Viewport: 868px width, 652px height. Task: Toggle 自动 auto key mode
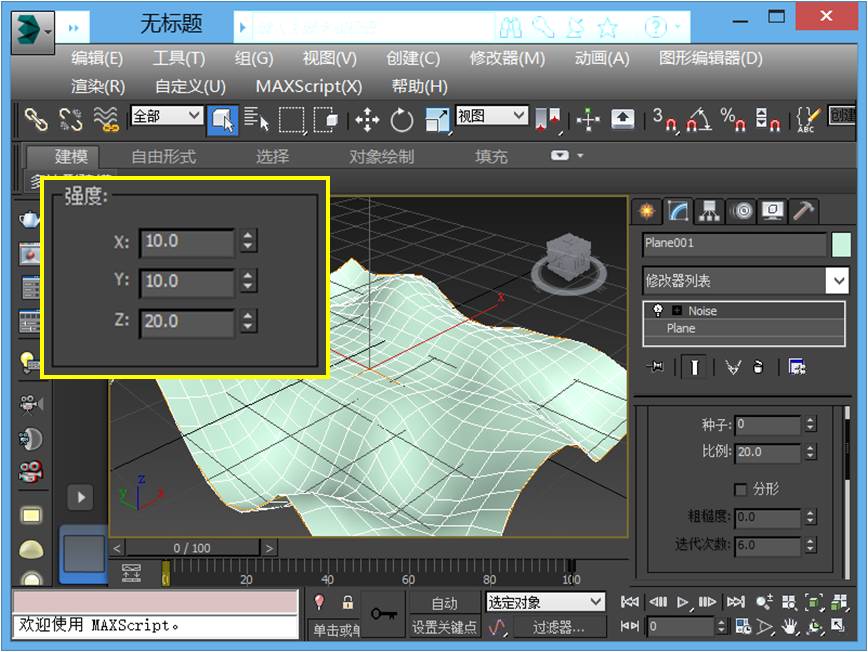point(445,603)
